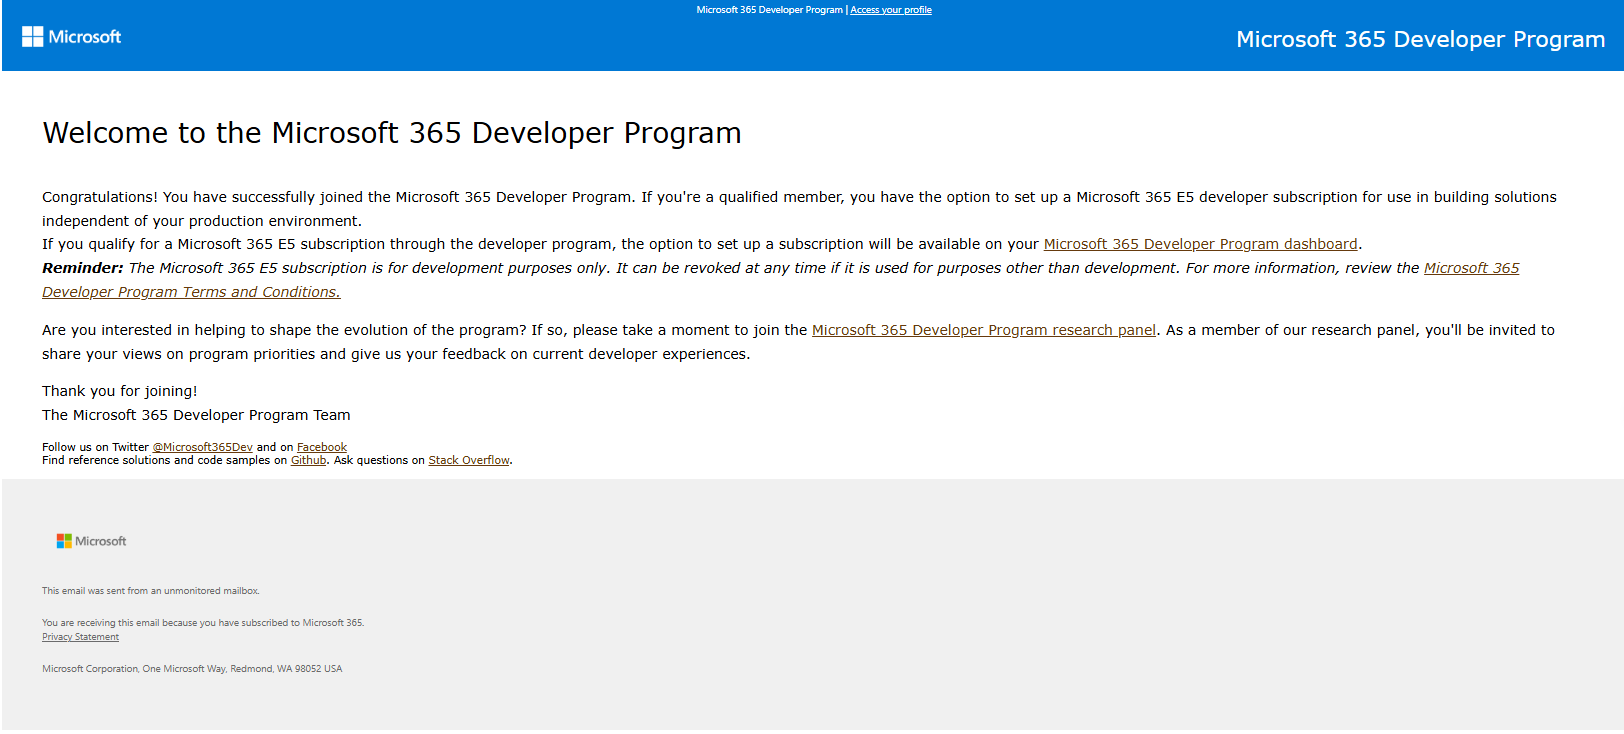Open the 'Access your profile' link
Screen dimensions: 1624x734
[891, 10]
